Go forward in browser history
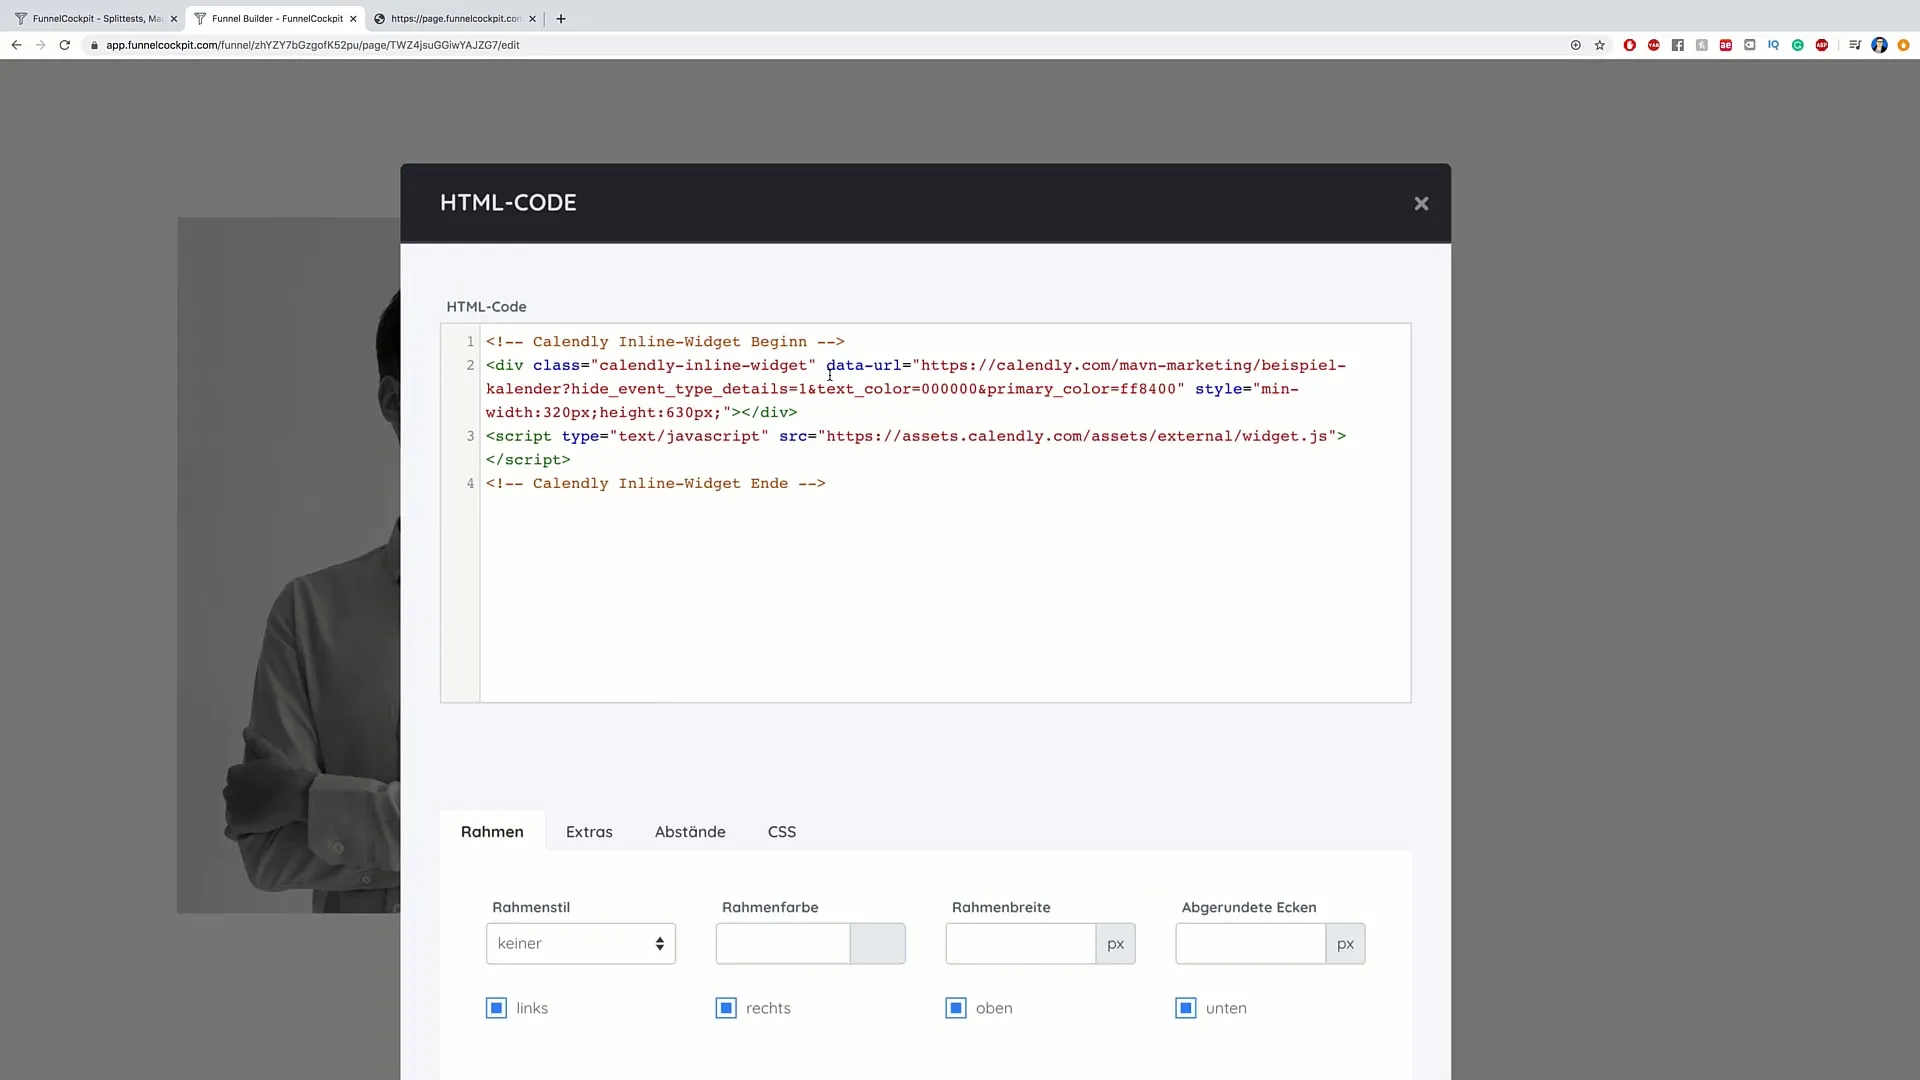Screen dimensions: 1920x1080 tap(40, 45)
